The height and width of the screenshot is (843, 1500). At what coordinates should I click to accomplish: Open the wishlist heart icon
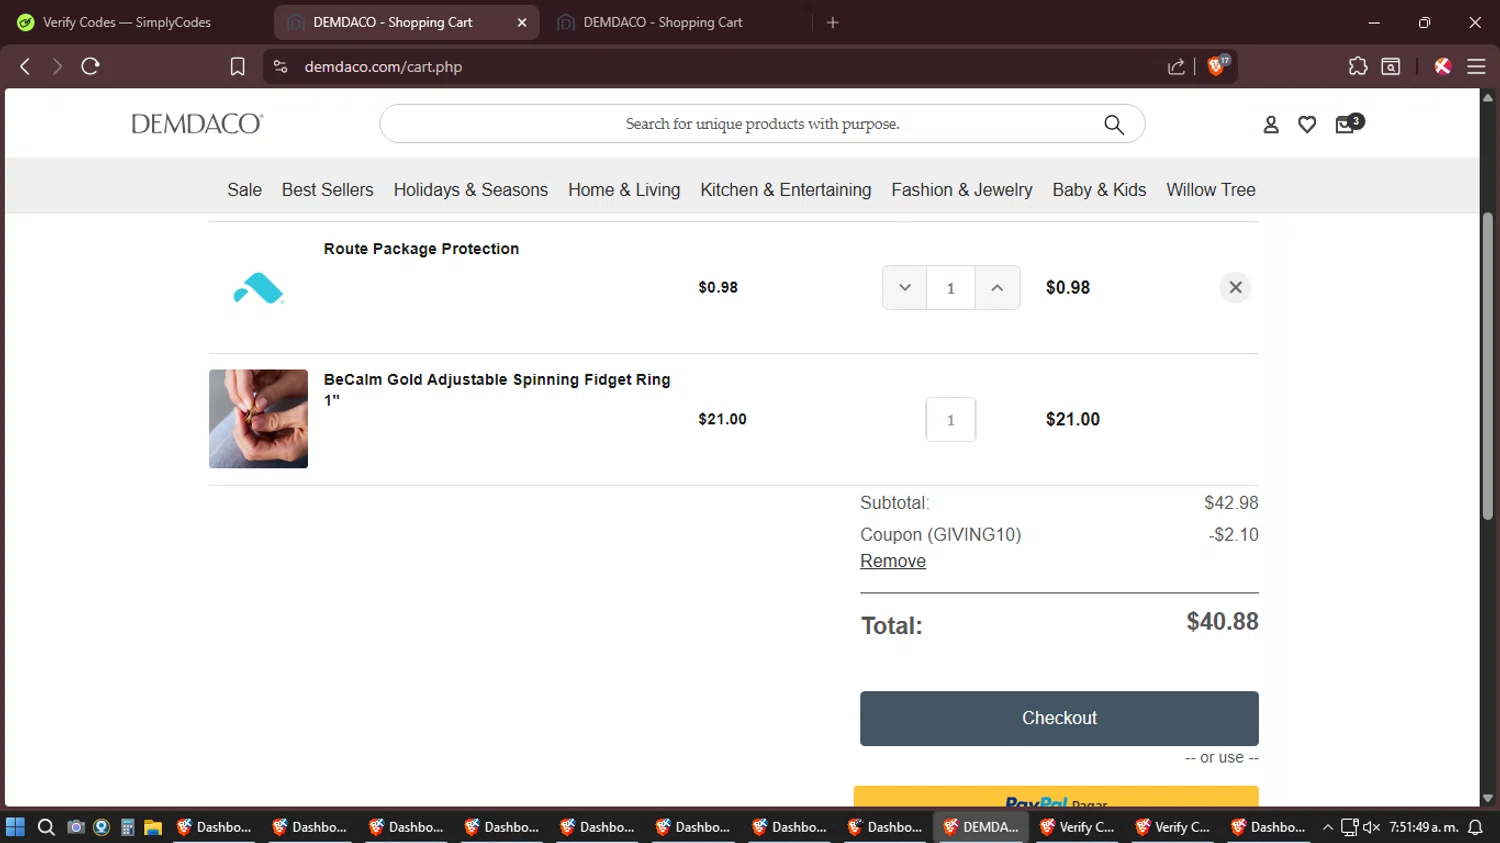(1307, 124)
